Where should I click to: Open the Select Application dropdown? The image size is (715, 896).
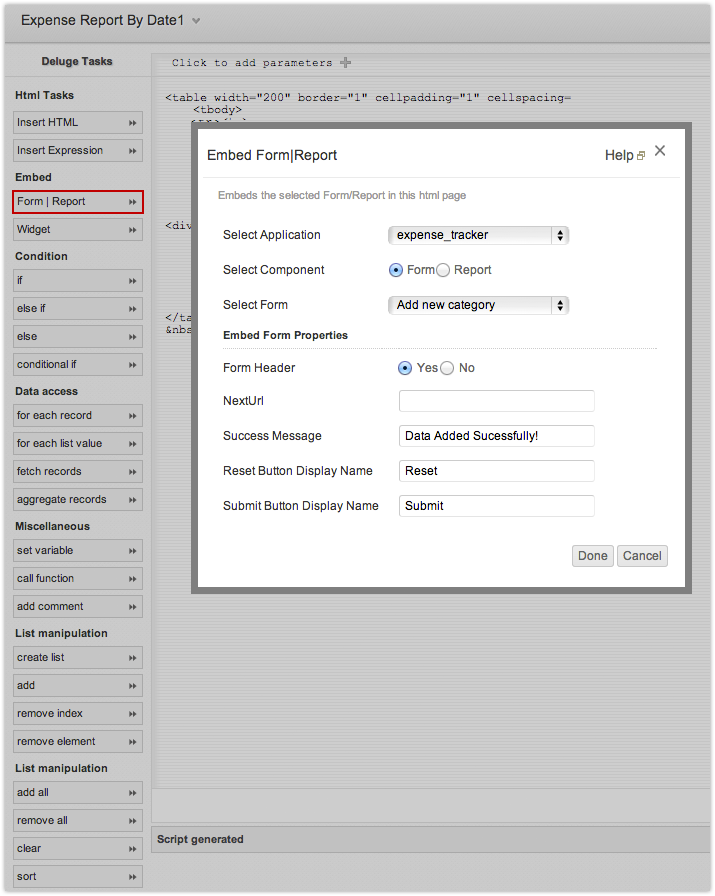click(477, 235)
